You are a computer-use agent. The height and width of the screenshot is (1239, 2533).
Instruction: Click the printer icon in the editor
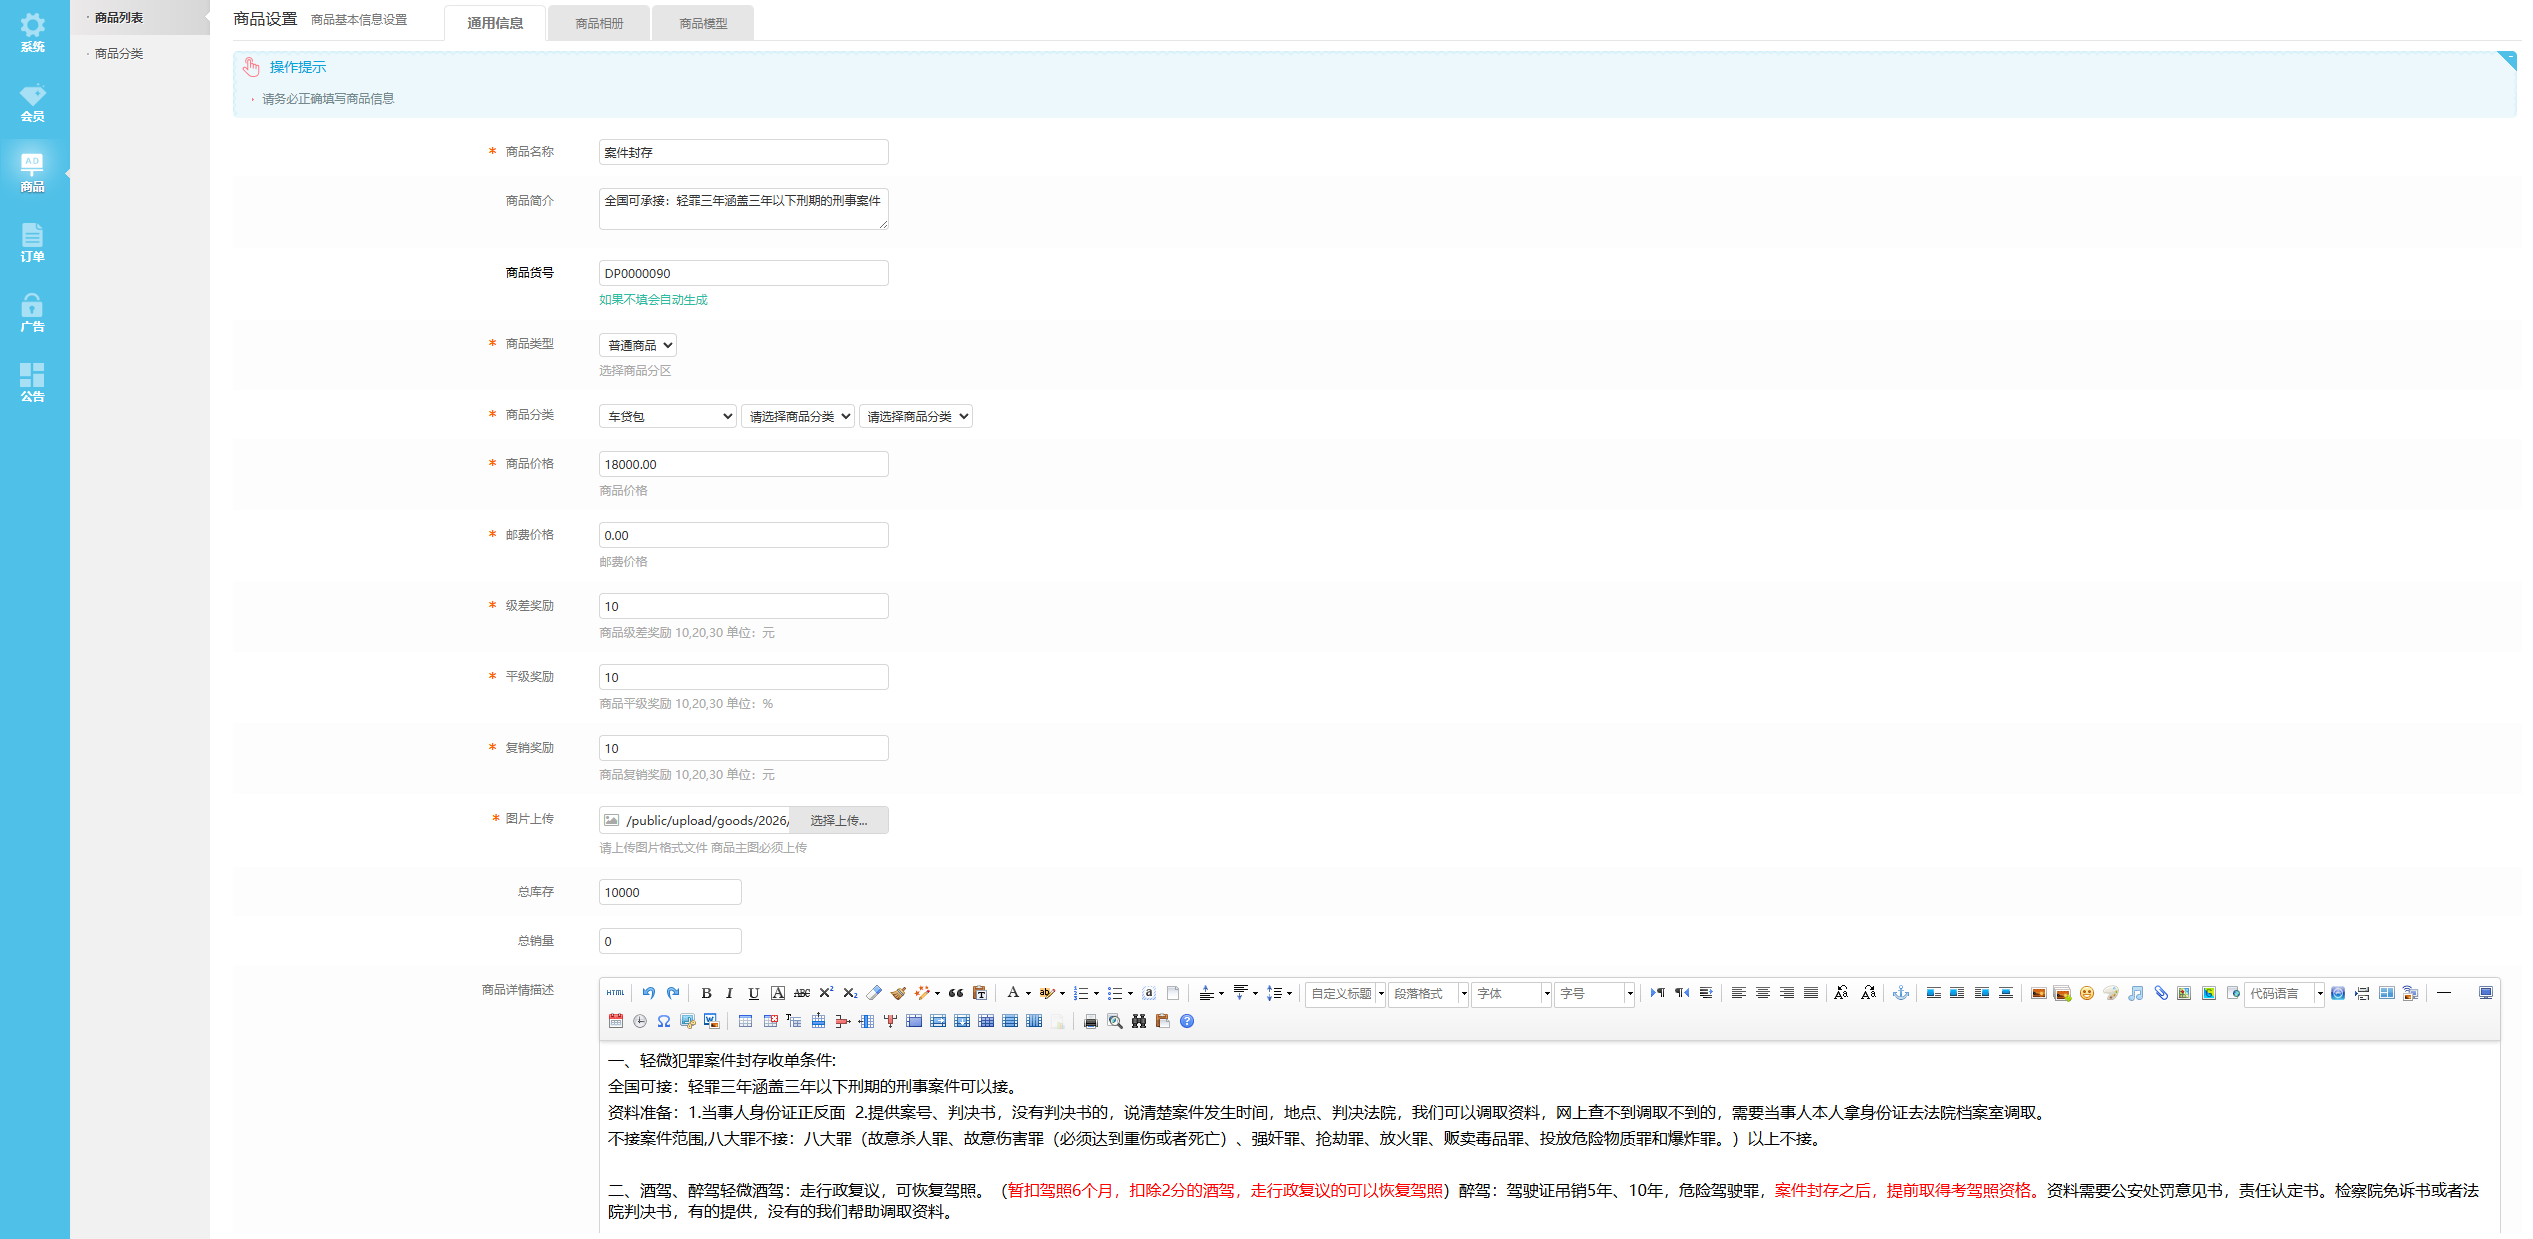(x=1091, y=1021)
